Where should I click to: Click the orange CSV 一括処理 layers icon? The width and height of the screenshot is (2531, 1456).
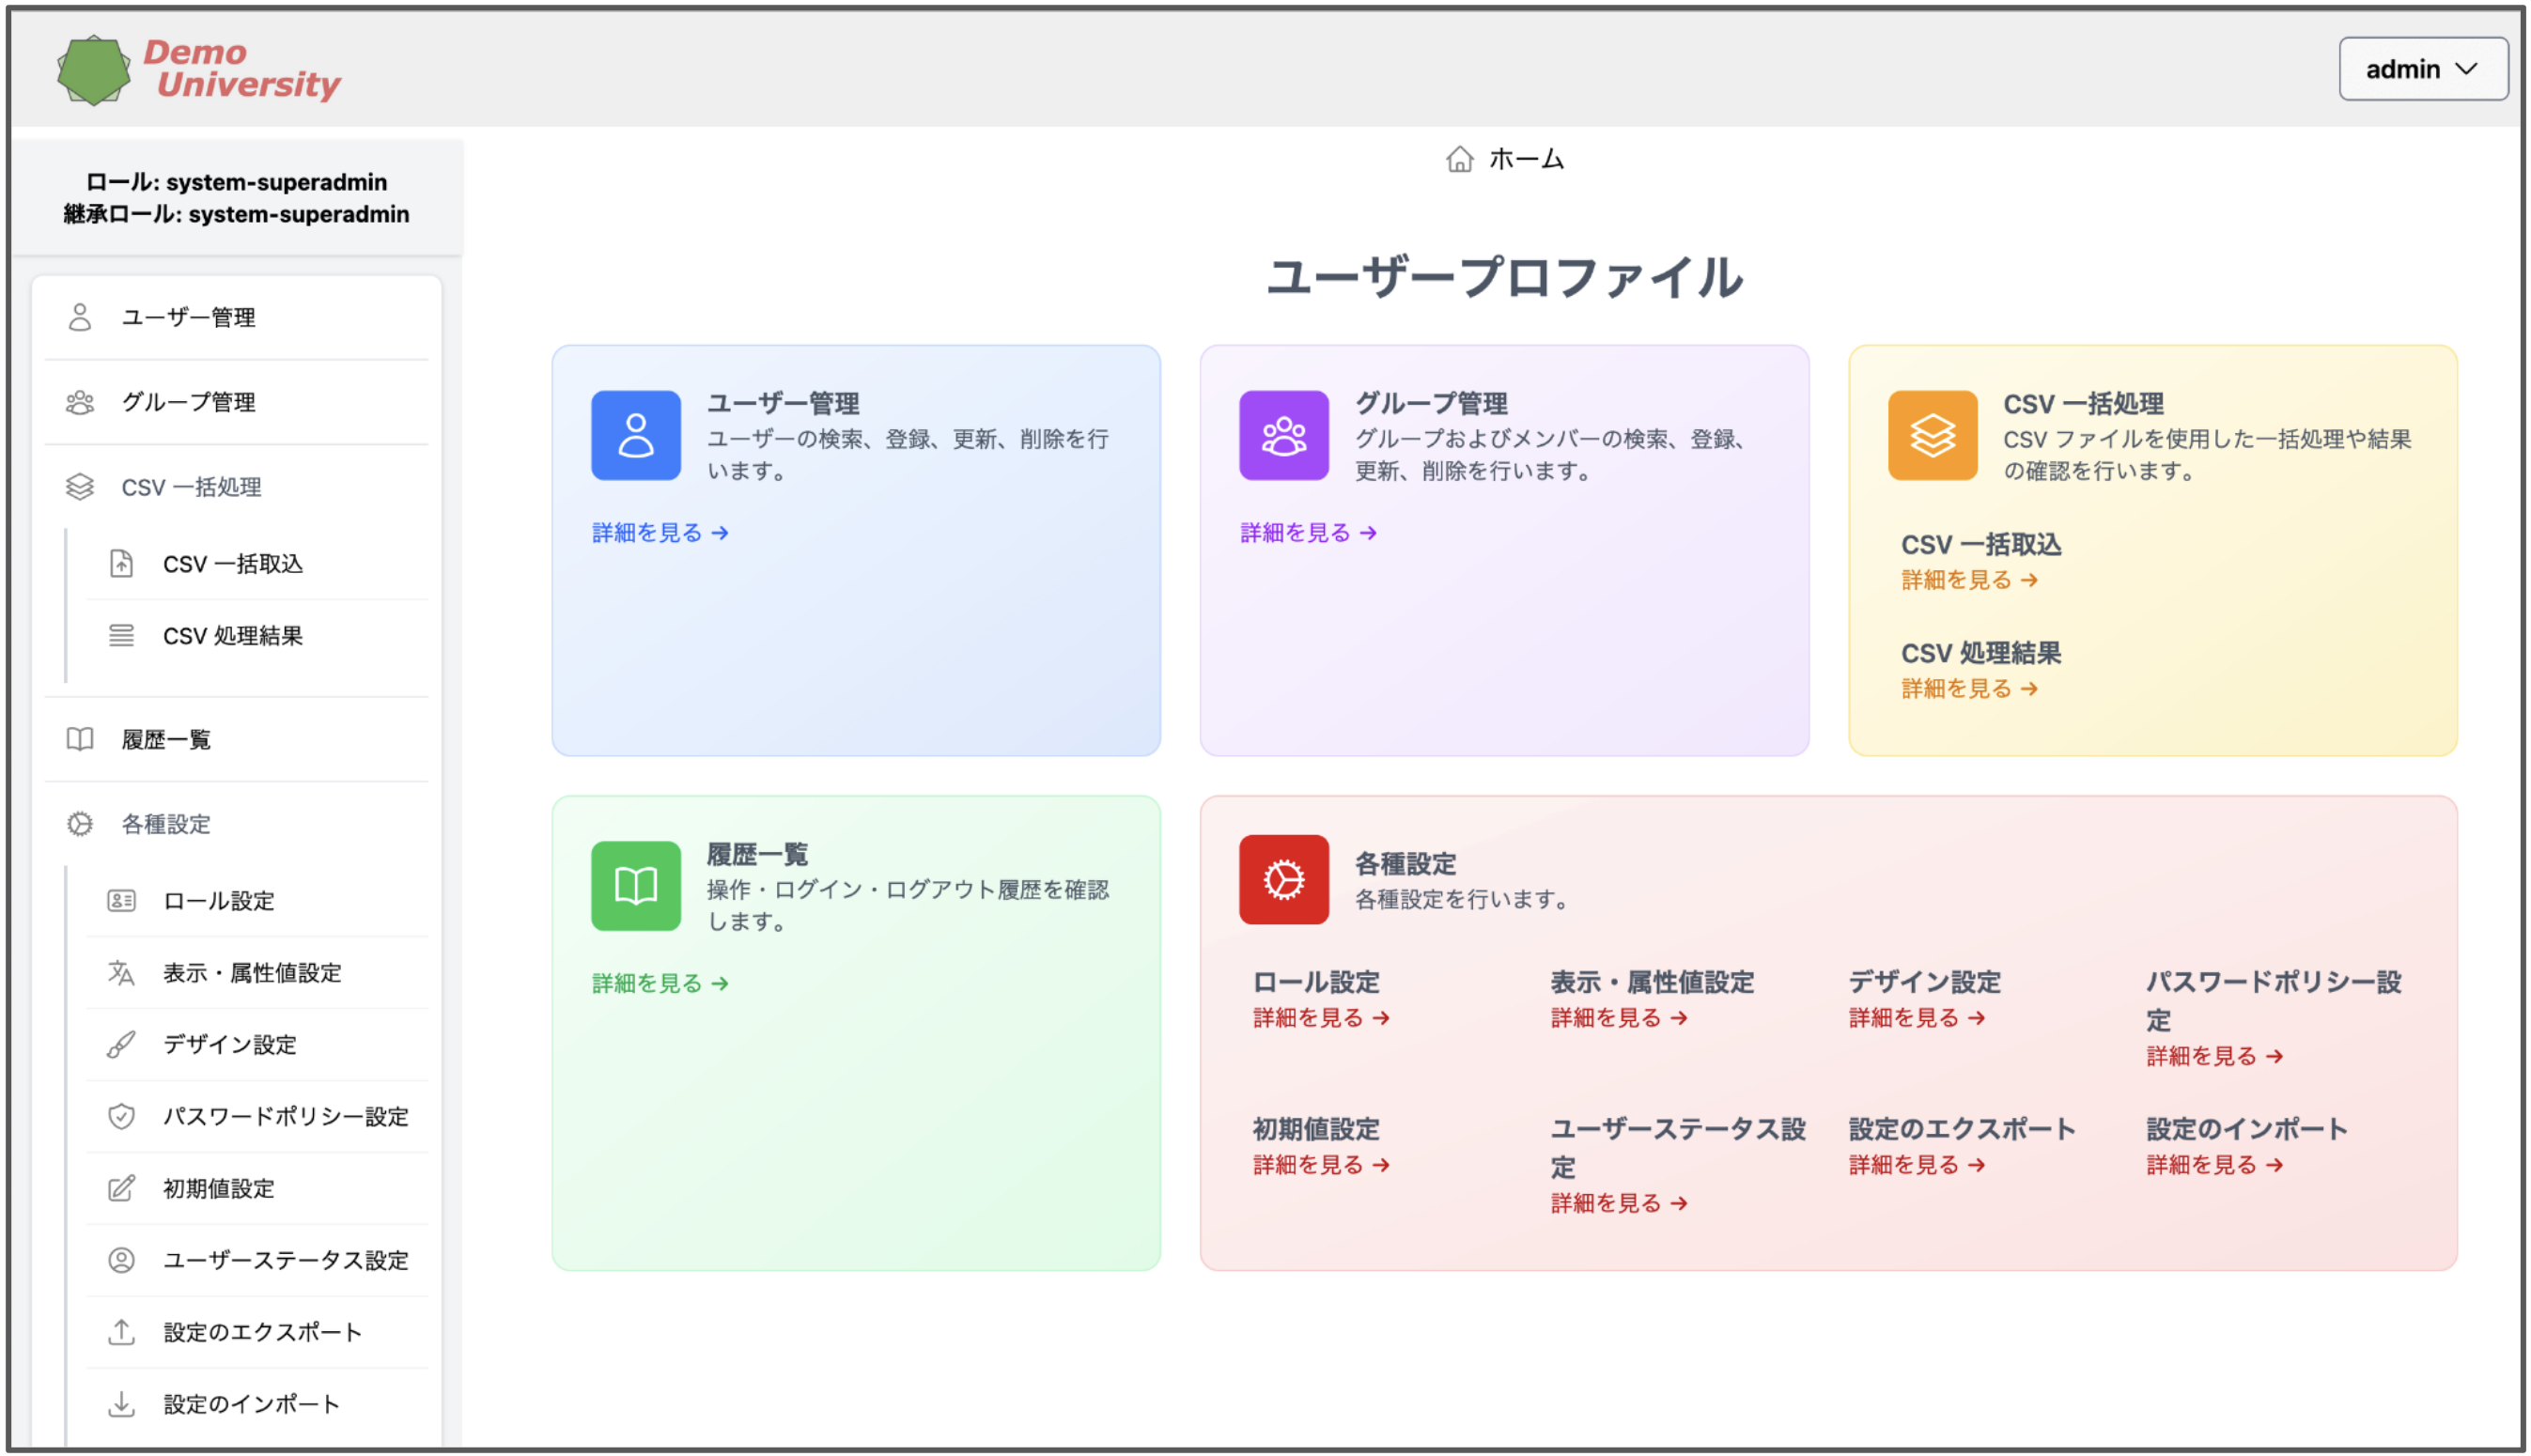(1931, 435)
